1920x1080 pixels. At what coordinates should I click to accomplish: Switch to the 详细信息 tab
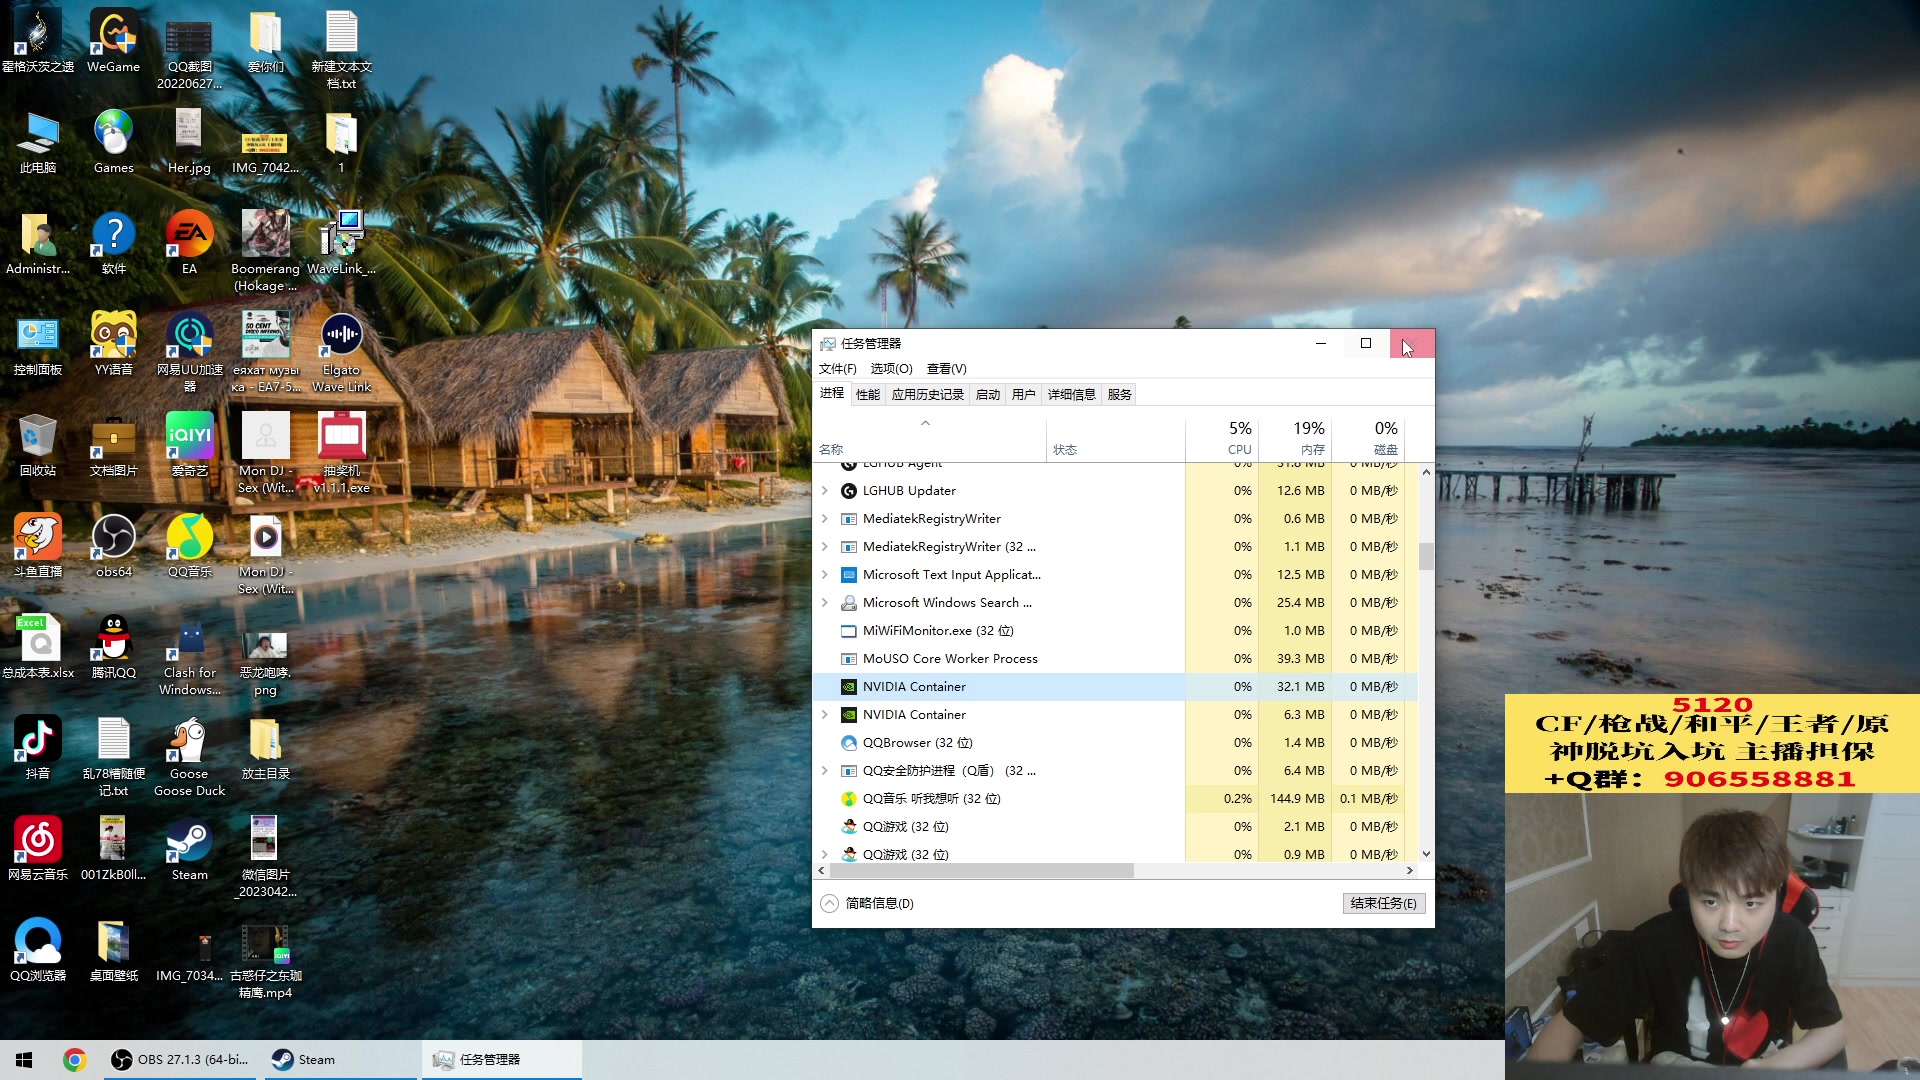(1072, 394)
